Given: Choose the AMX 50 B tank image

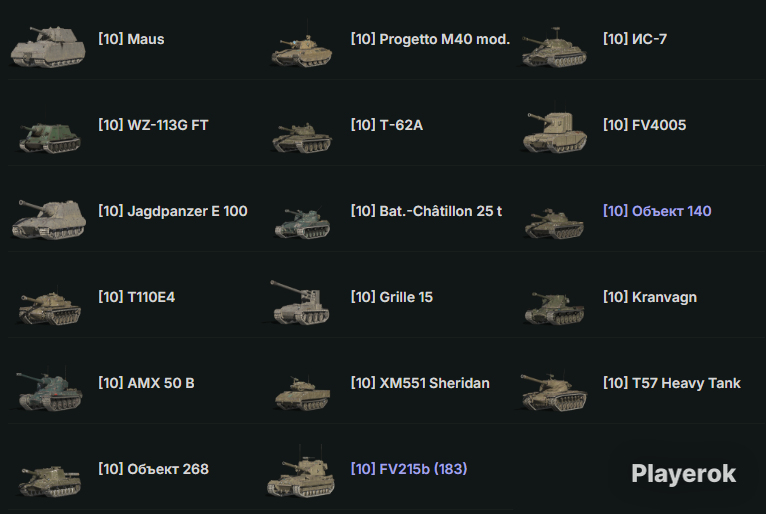Looking at the screenshot, I should click(49, 390).
